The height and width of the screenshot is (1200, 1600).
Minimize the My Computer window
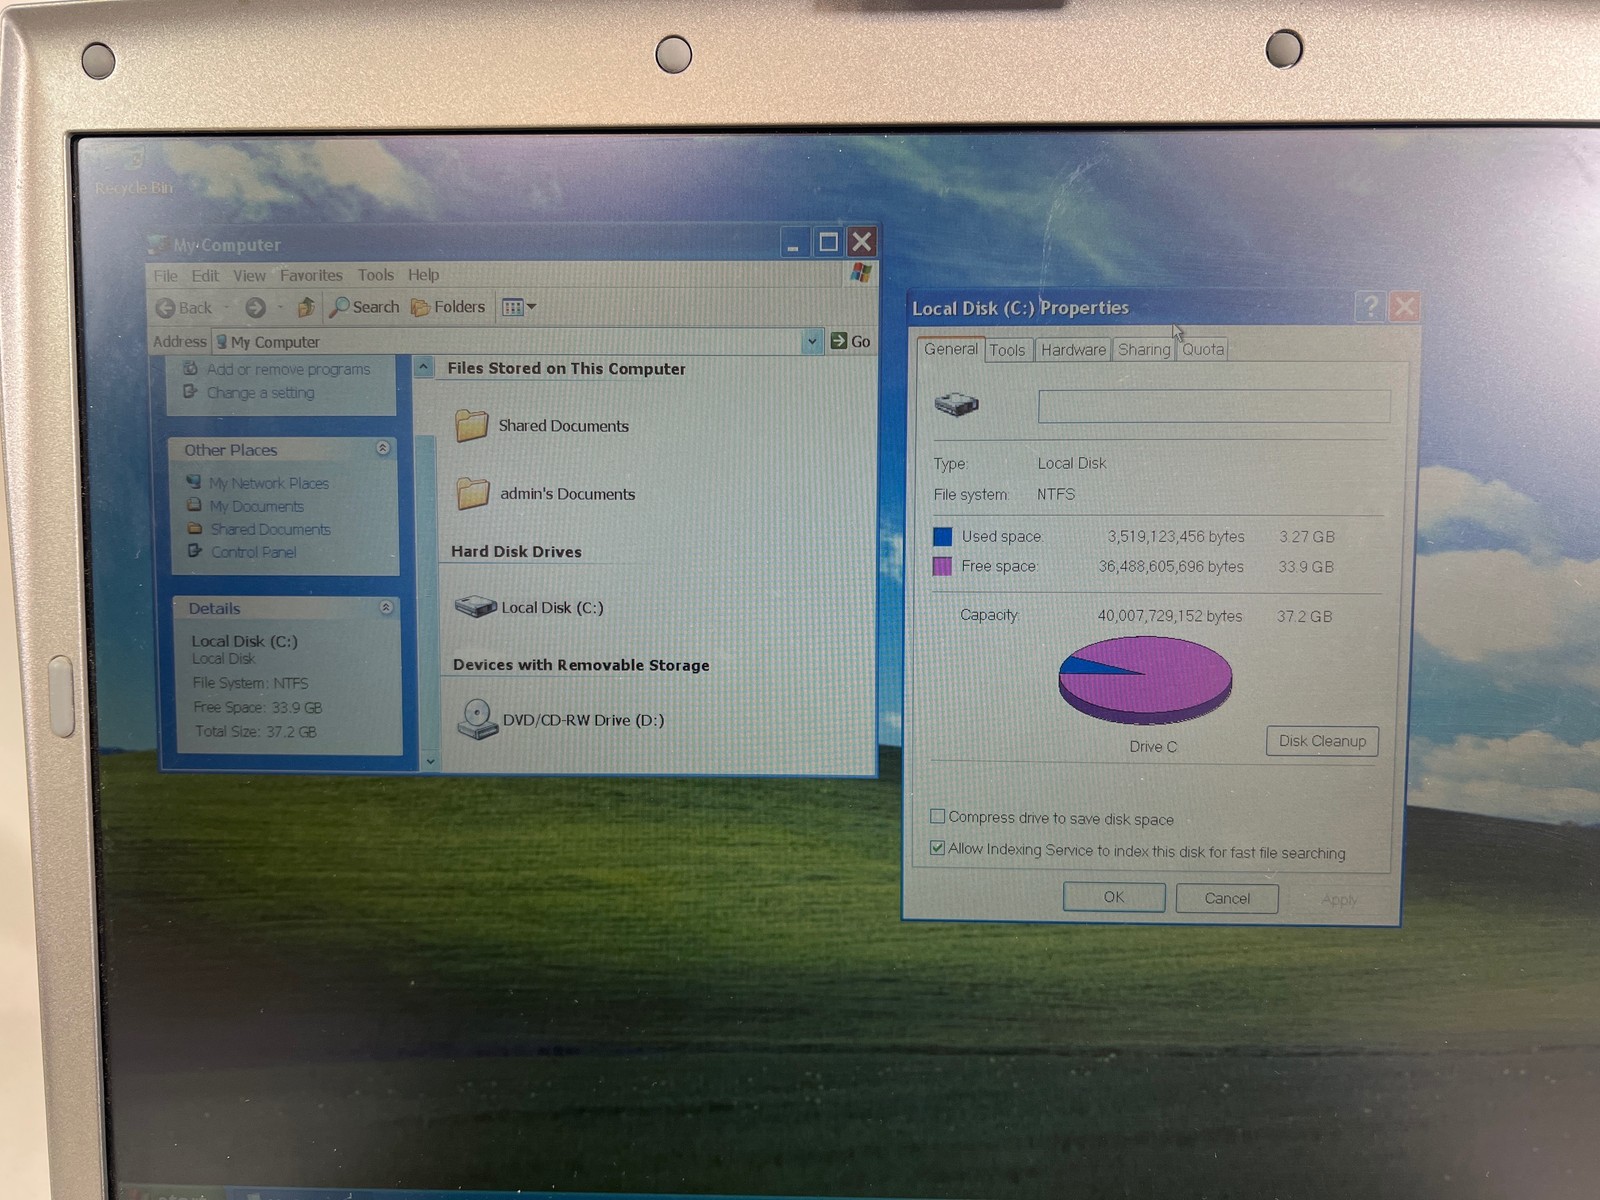click(x=793, y=242)
